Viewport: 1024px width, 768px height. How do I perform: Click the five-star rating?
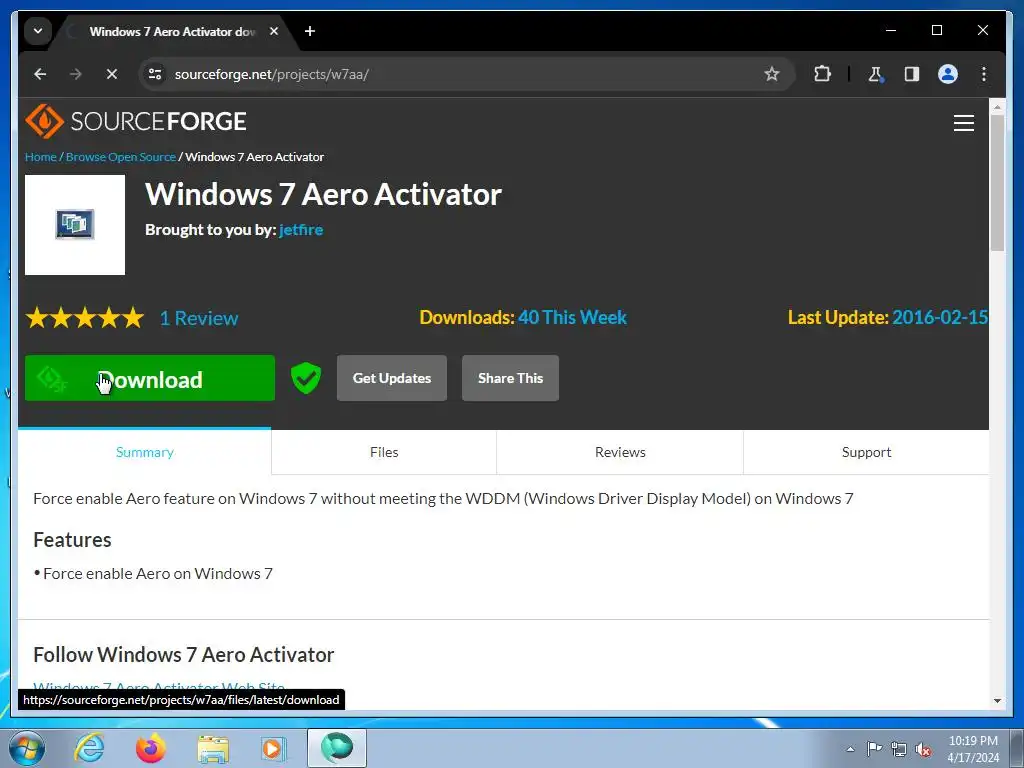(x=85, y=318)
